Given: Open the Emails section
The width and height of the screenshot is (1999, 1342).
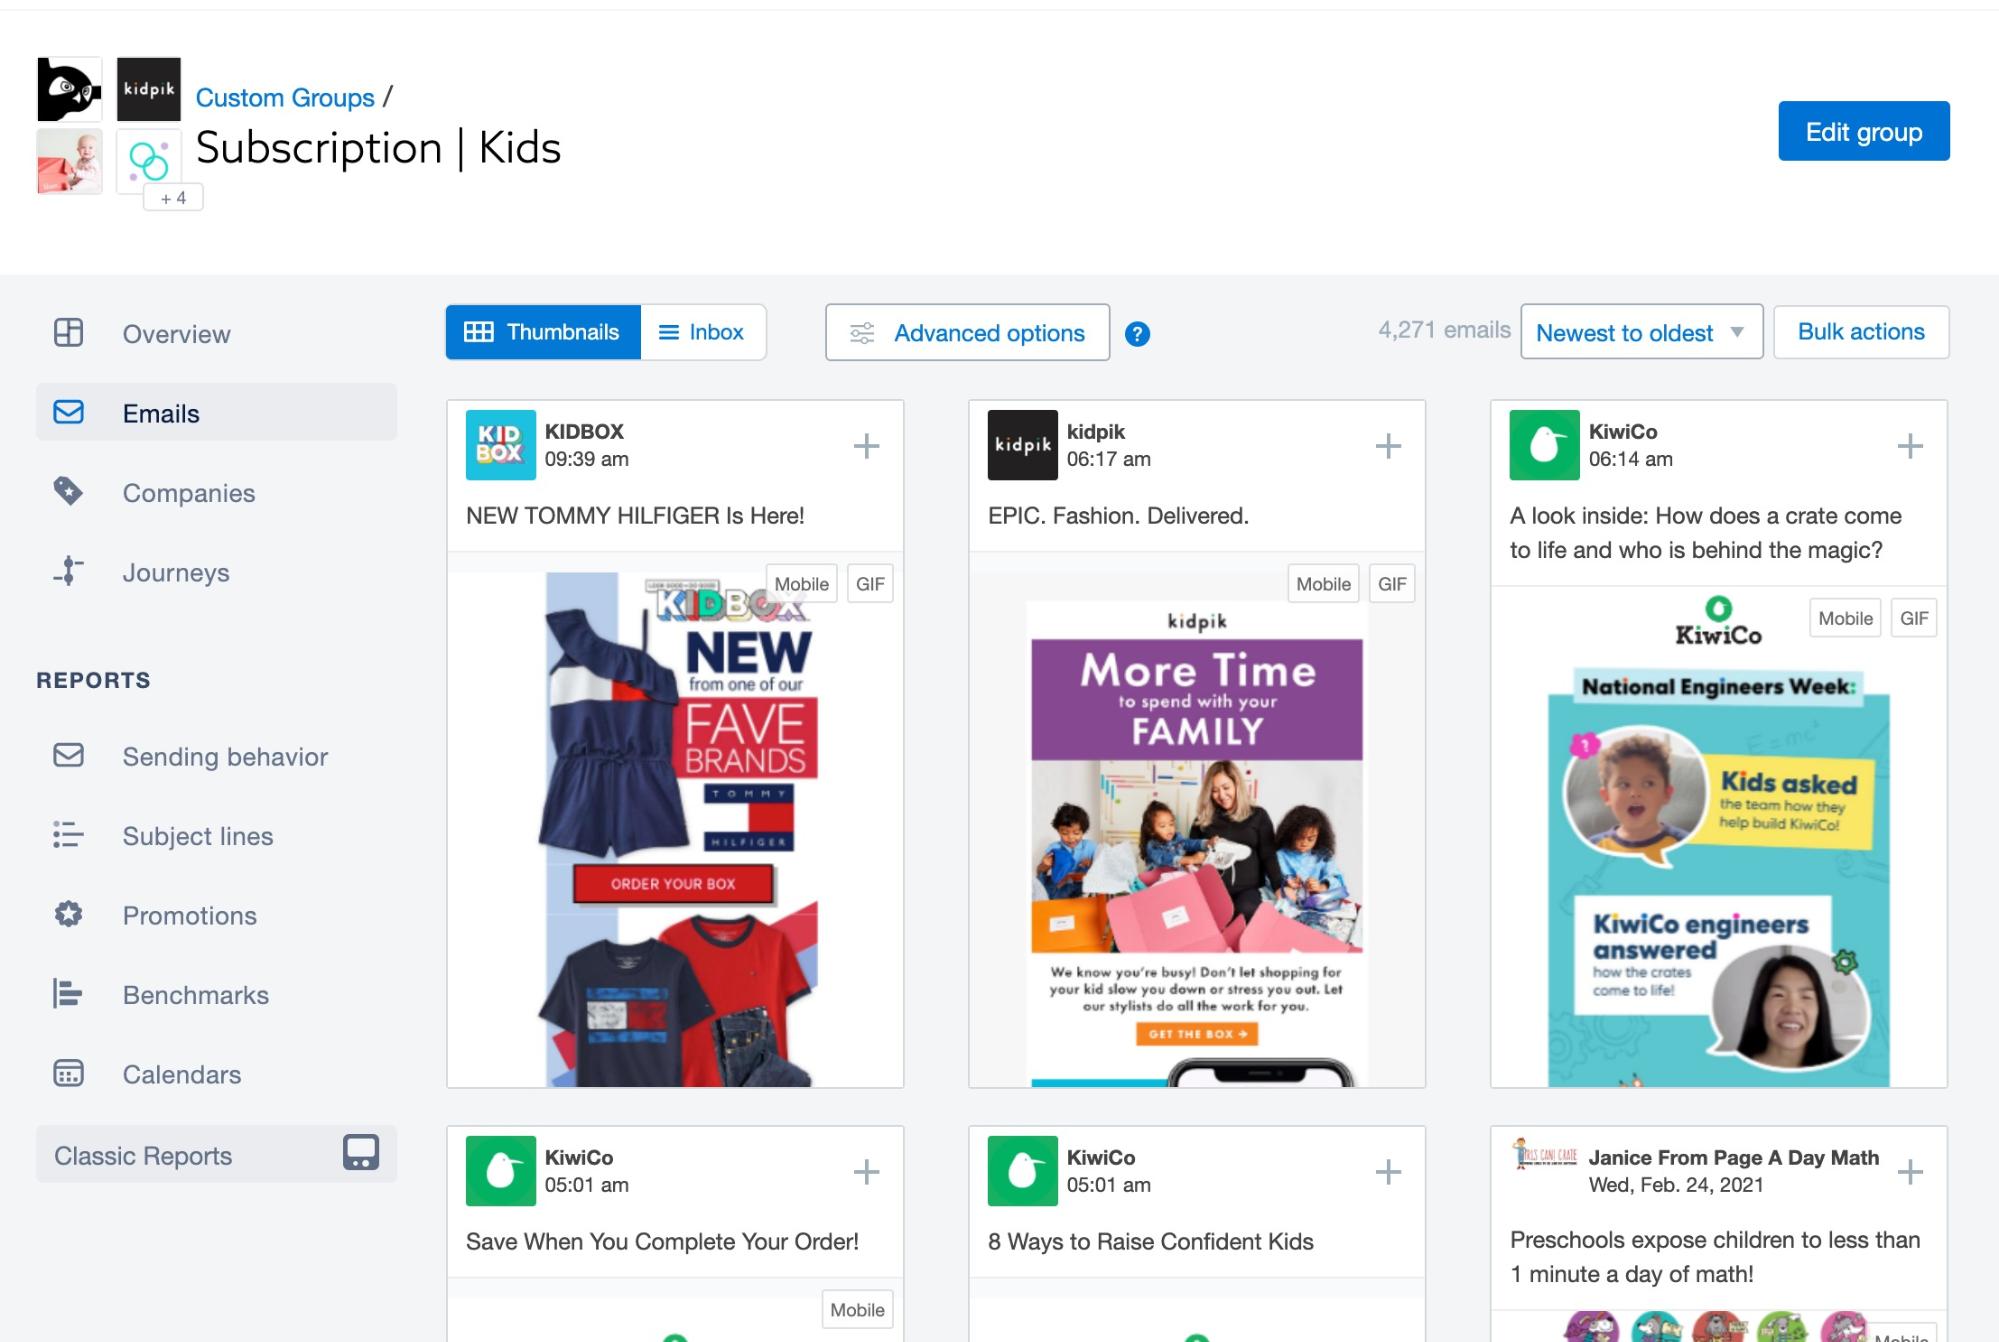Looking at the screenshot, I should click(x=216, y=412).
